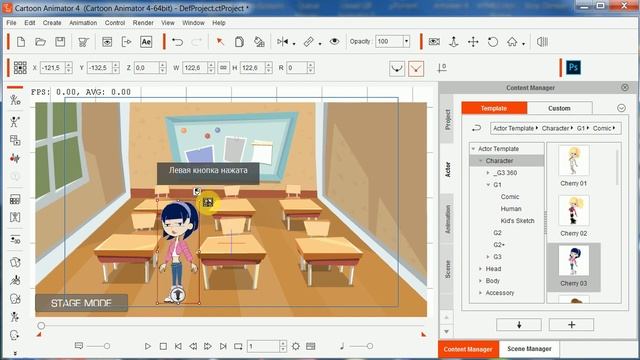Open the Create menu
The width and height of the screenshot is (640, 360).
click(x=52, y=23)
